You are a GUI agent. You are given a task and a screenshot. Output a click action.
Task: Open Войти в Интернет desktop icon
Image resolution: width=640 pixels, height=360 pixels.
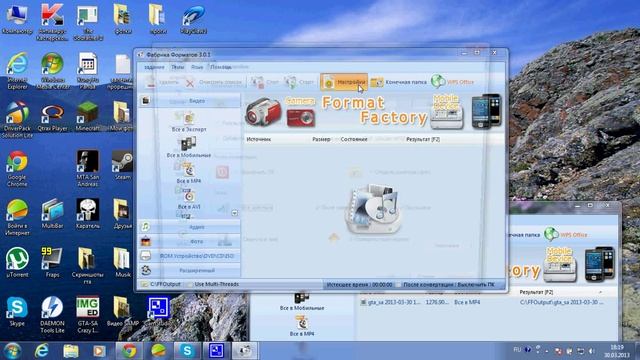tap(17, 218)
